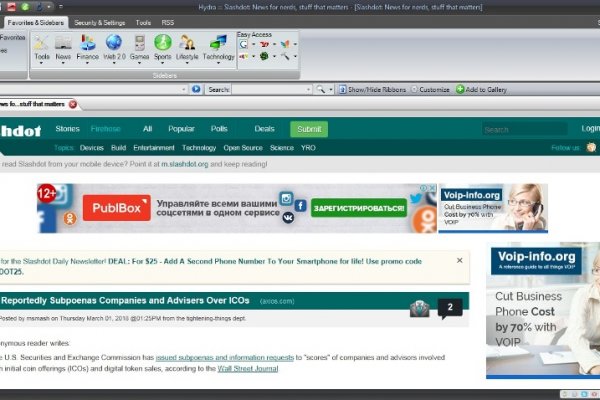Open 'issued subpoenas and information requests' link
Screen dimensions: 600x400
click(225, 358)
